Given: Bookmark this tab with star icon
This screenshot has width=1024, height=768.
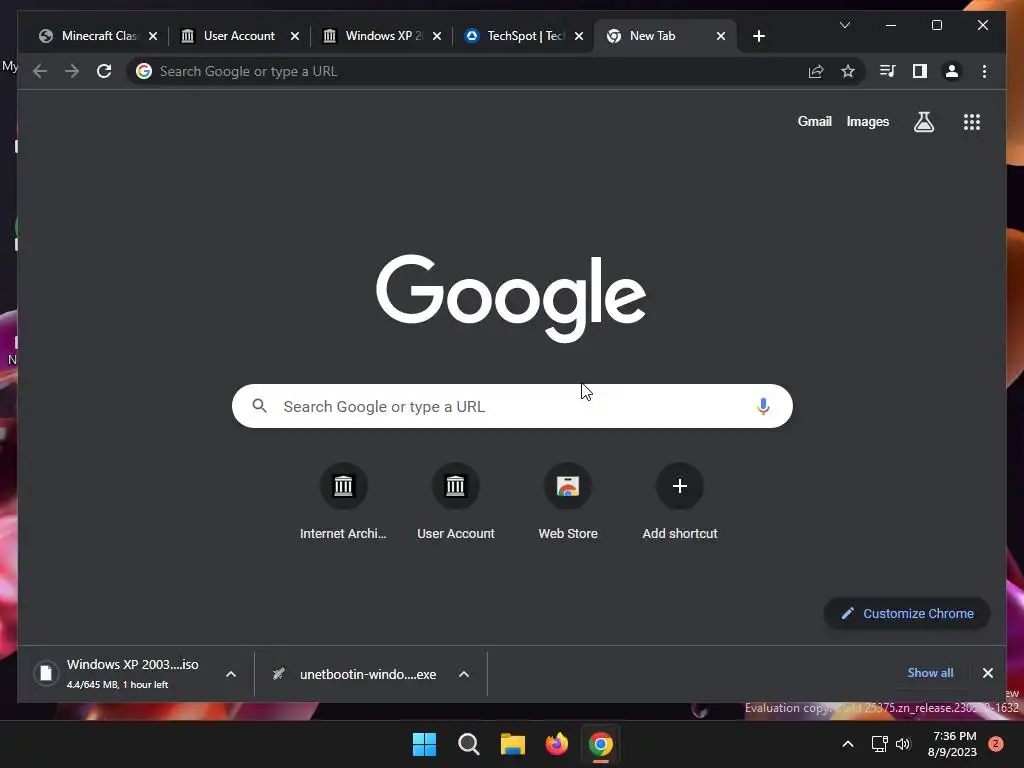Looking at the screenshot, I should [848, 71].
